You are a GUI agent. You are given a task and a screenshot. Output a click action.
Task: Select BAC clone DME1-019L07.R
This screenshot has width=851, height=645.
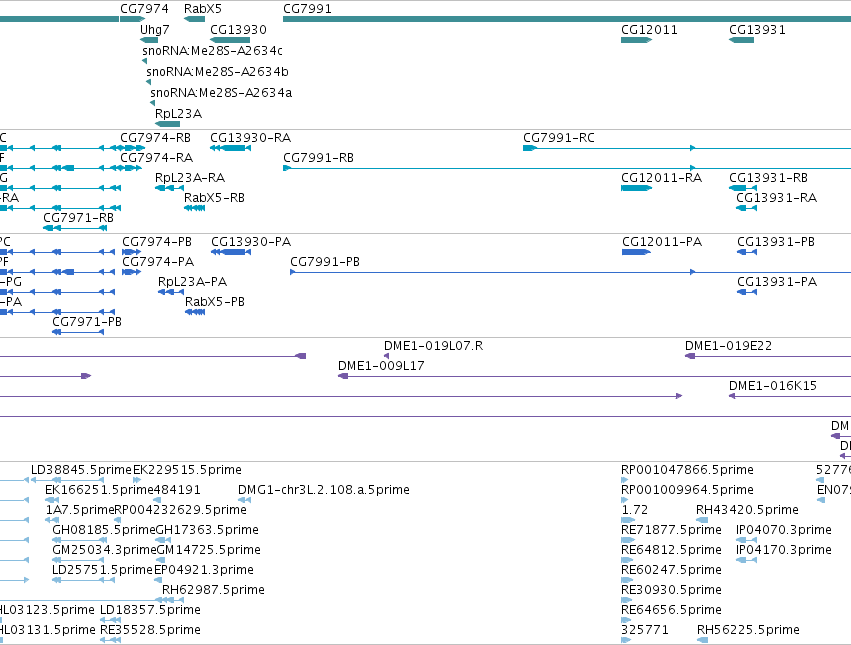pyautogui.click(x=434, y=346)
